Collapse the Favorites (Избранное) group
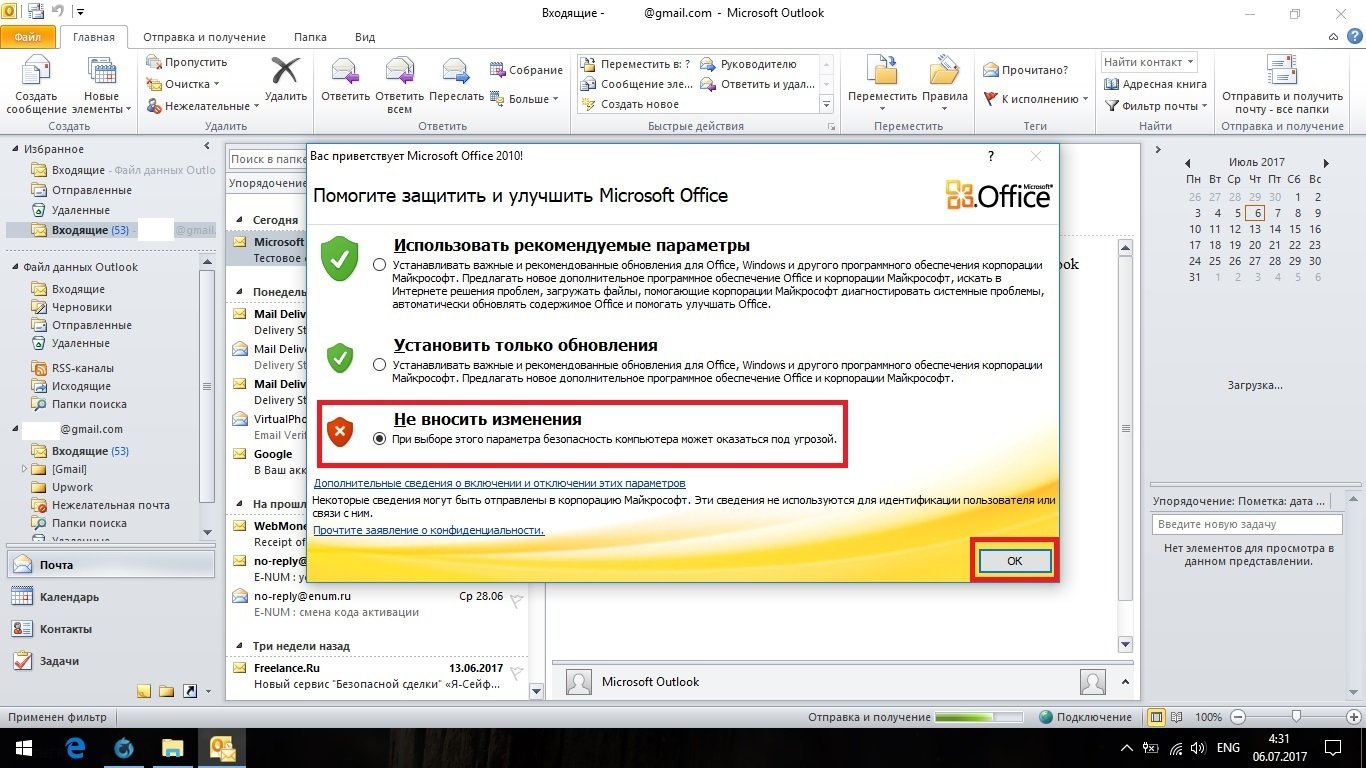1366x768 pixels. pos(16,149)
